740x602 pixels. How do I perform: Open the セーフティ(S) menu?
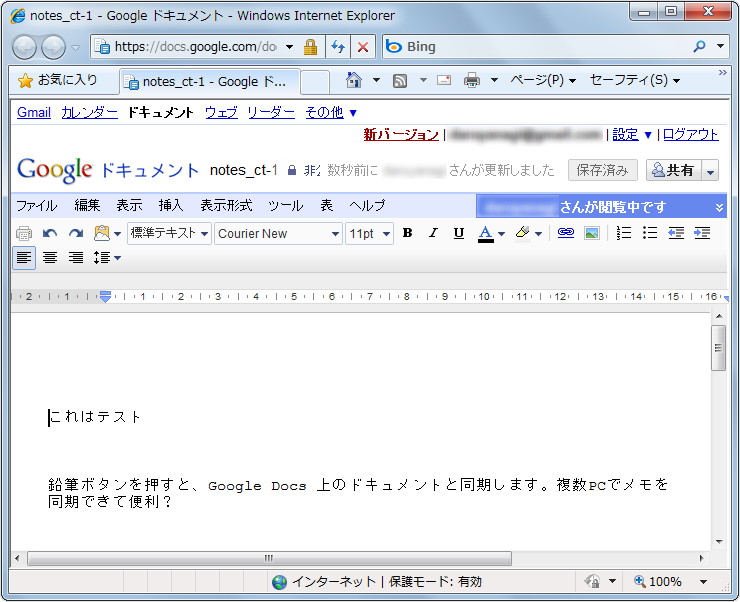635,80
